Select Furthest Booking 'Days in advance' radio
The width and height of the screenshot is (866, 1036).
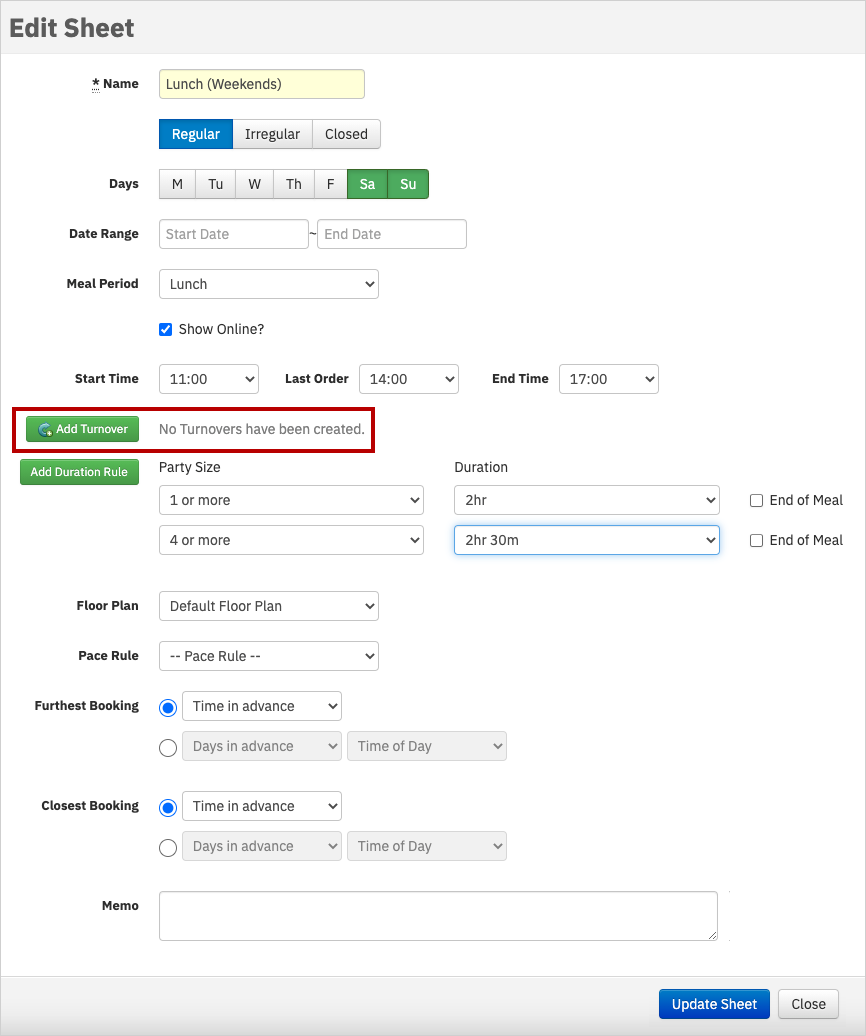[168, 747]
